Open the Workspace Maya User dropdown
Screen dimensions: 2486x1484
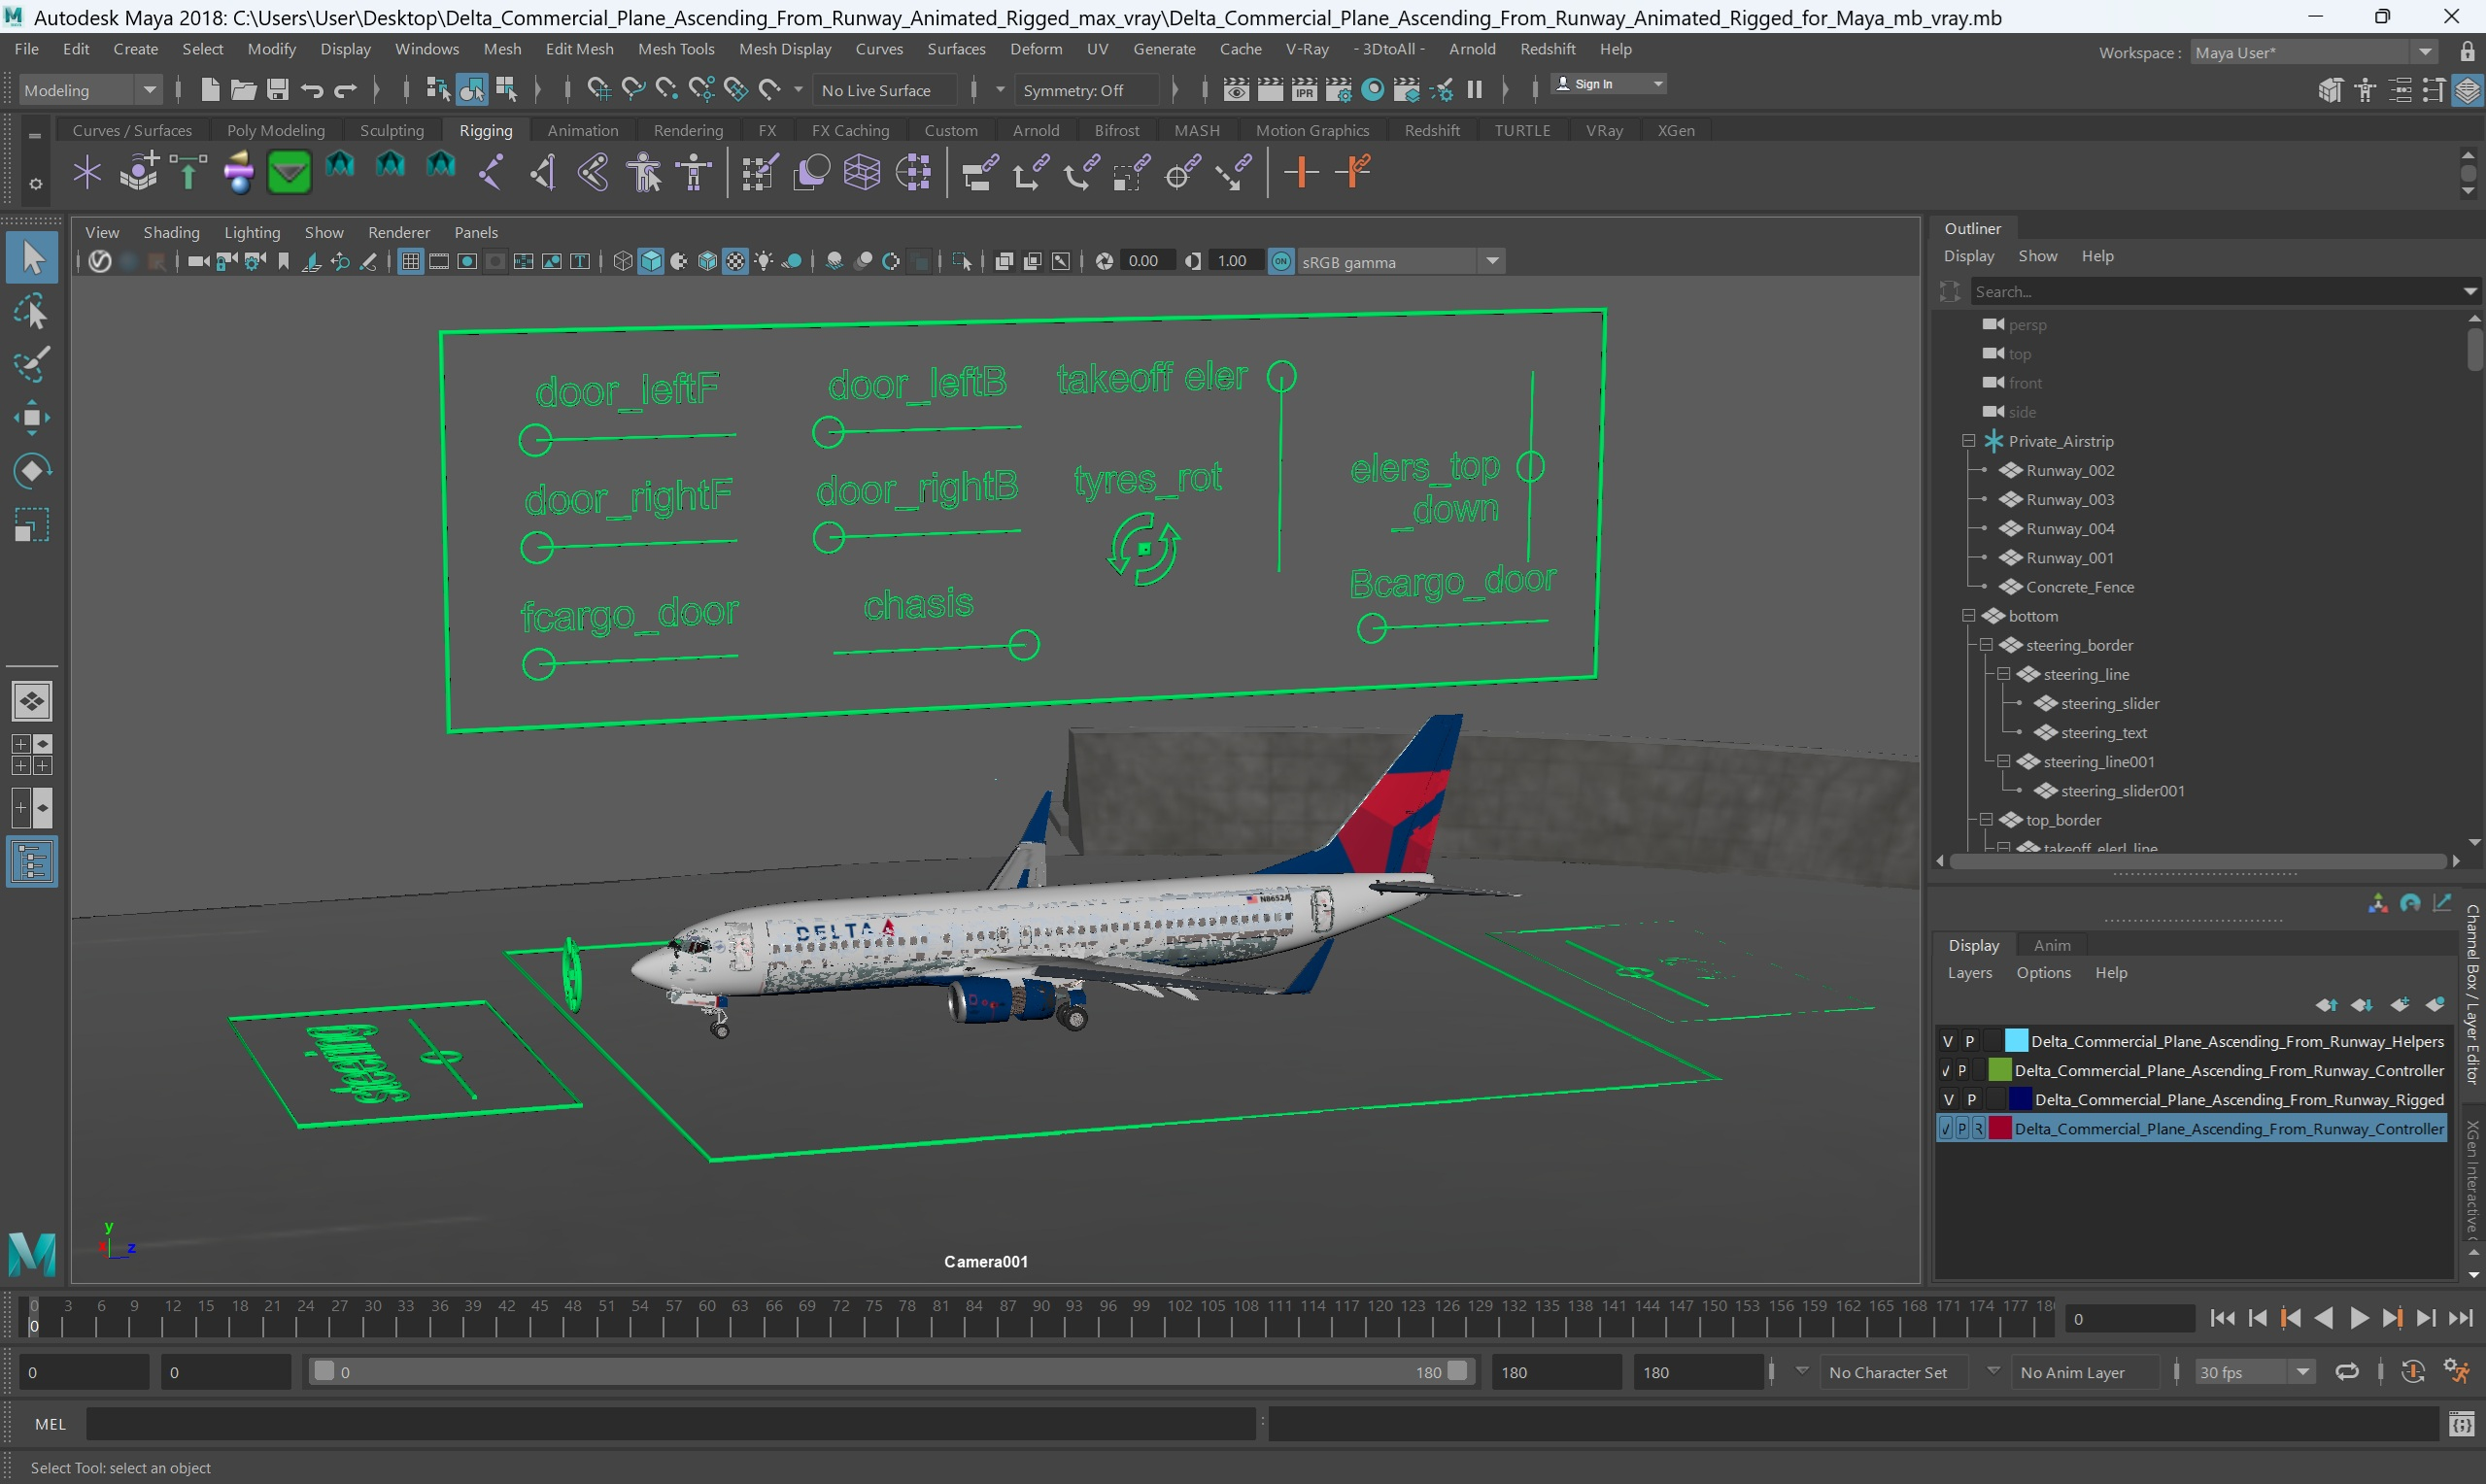pyautogui.click(x=2314, y=52)
